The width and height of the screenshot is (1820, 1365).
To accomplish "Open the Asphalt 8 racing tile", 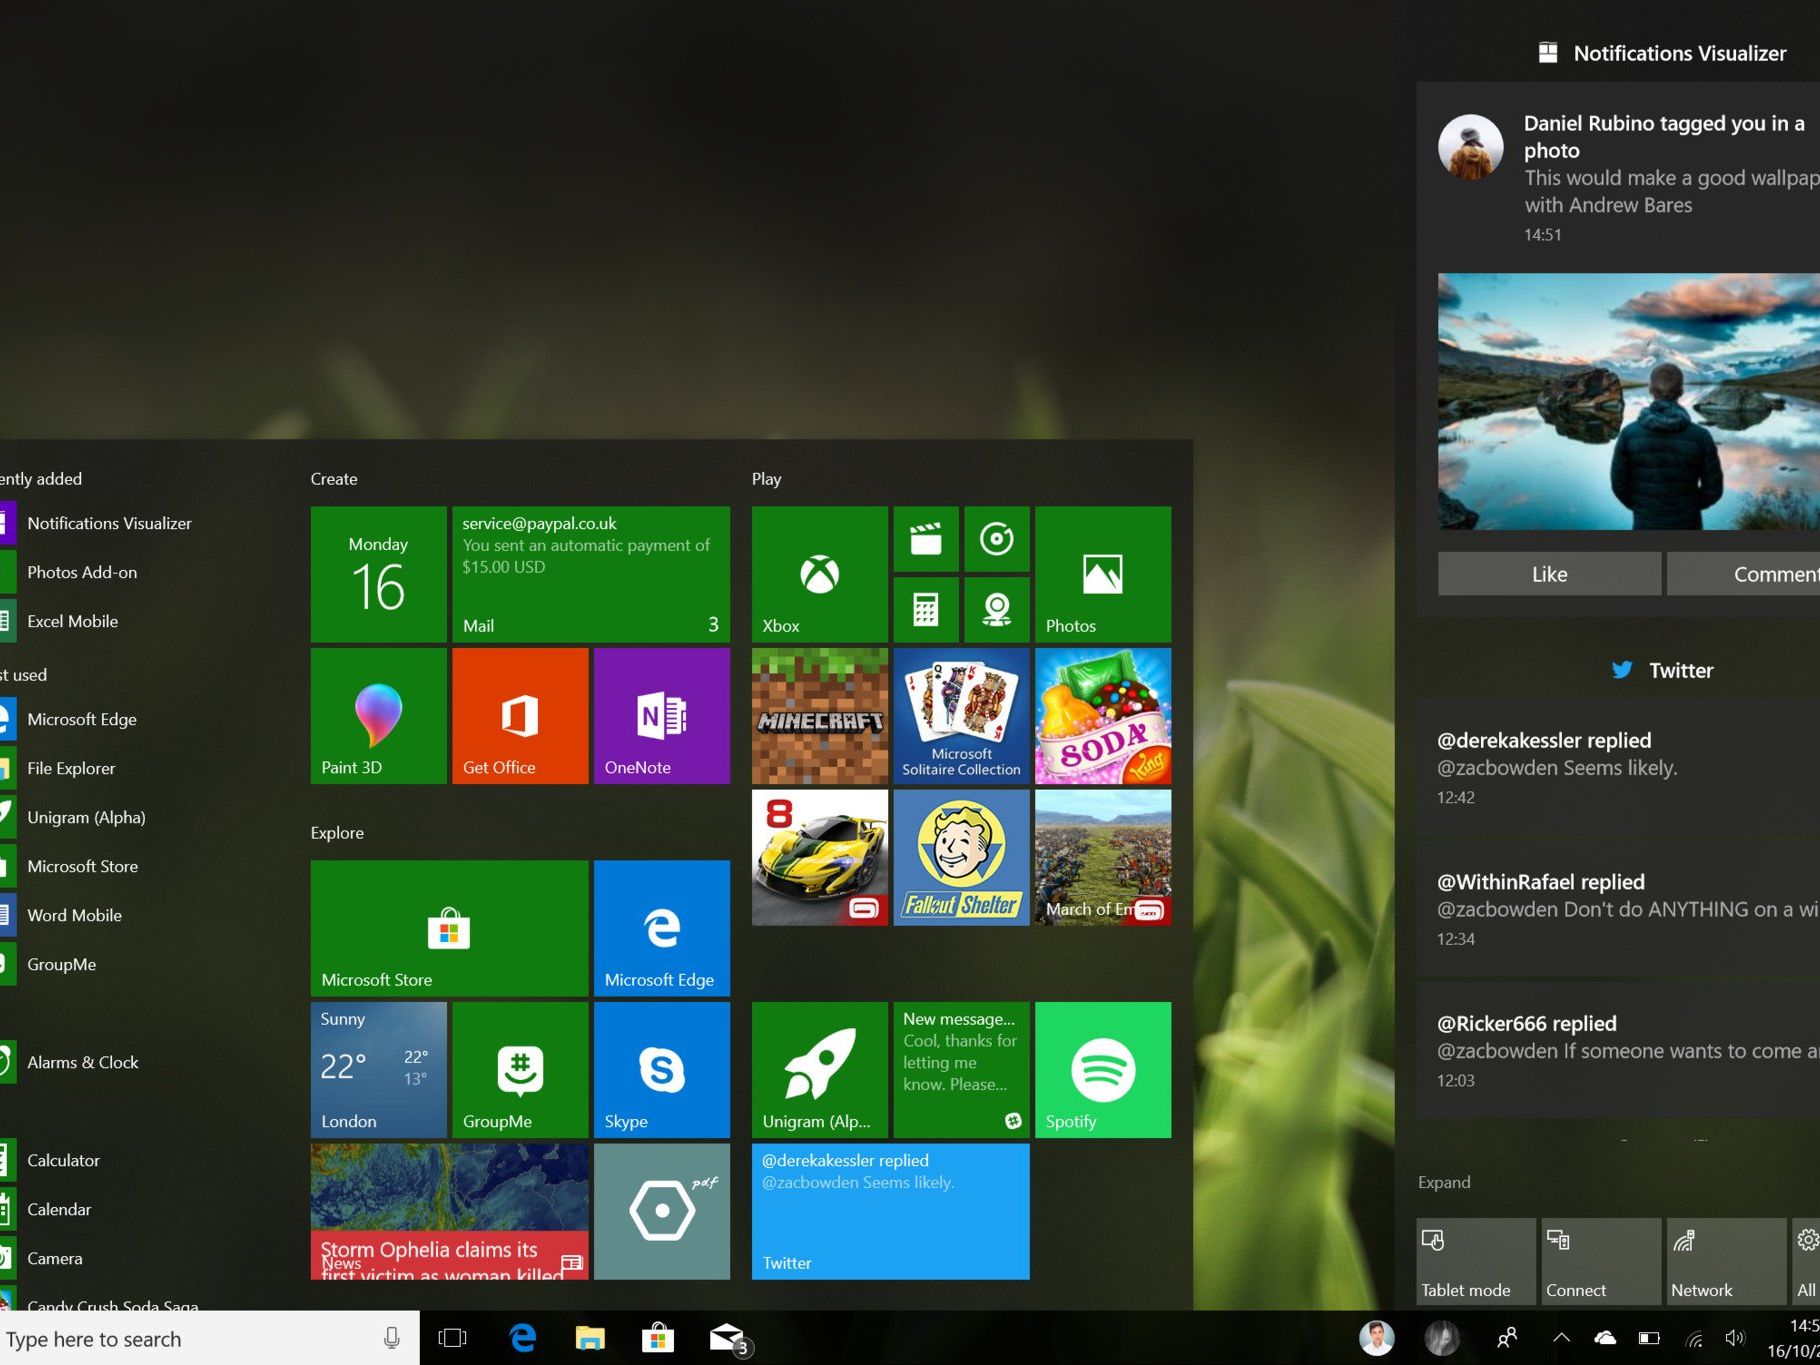I will [x=819, y=858].
